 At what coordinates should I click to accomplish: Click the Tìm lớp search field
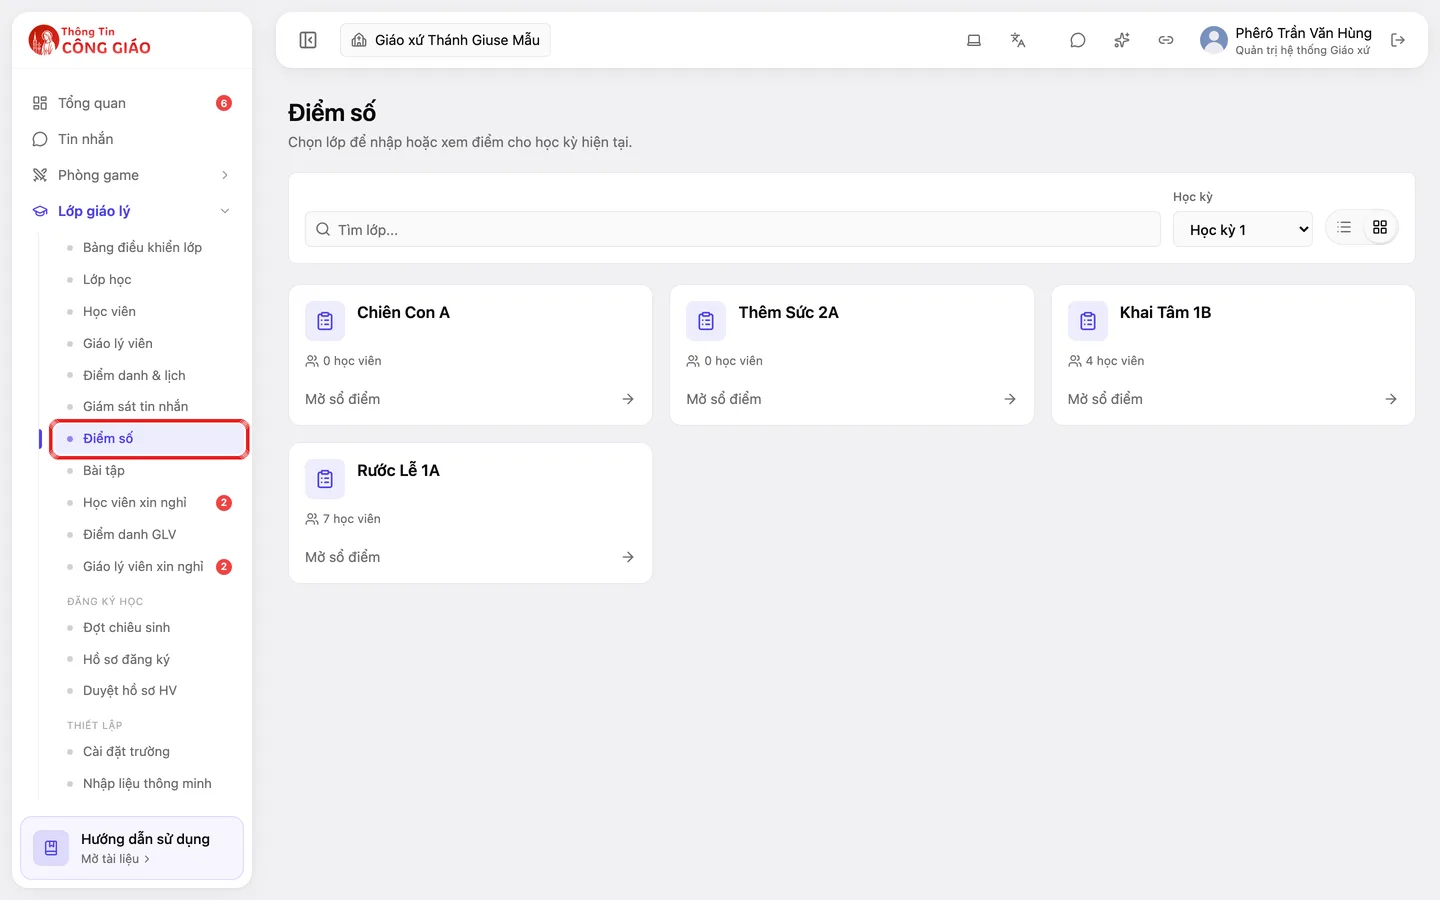pos(733,229)
